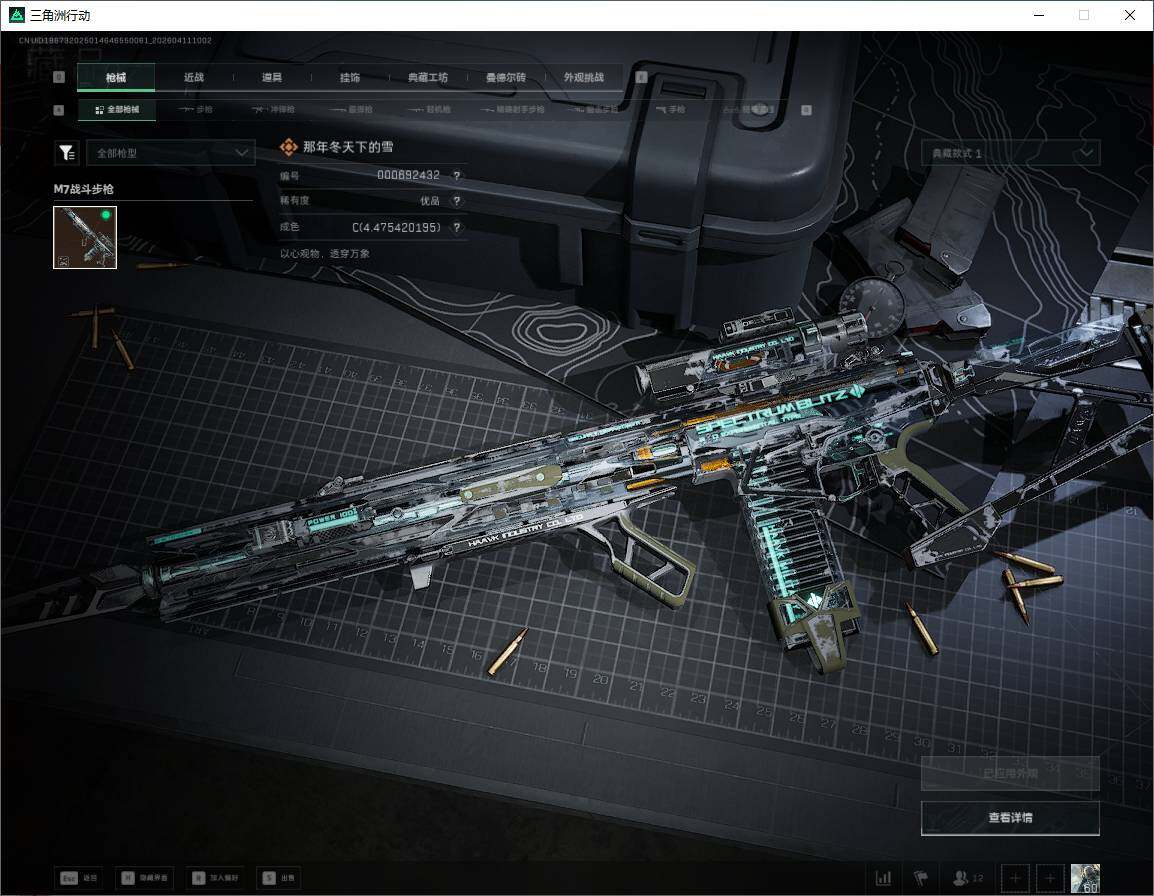The height and width of the screenshot is (896, 1154).
Task: Switch to the 近战 tab
Action: click(194, 77)
